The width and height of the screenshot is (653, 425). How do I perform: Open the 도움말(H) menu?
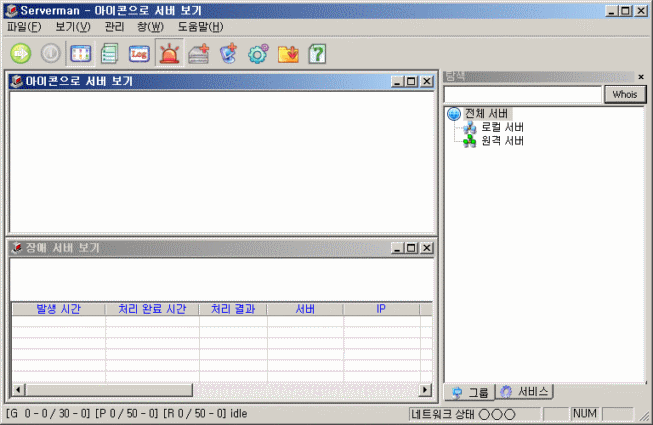coord(200,27)
